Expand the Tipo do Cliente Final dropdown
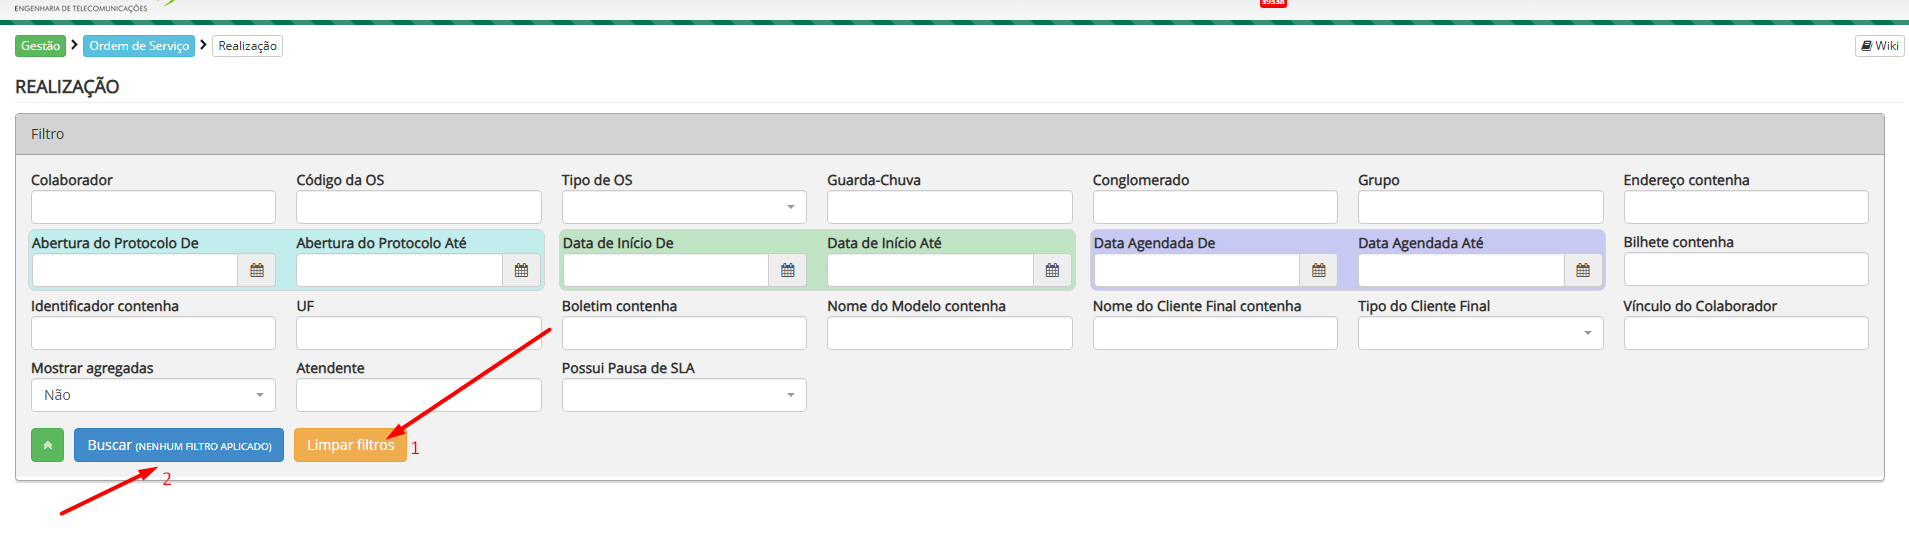This screenshot has width=1909, height=543. [1480, 333]
